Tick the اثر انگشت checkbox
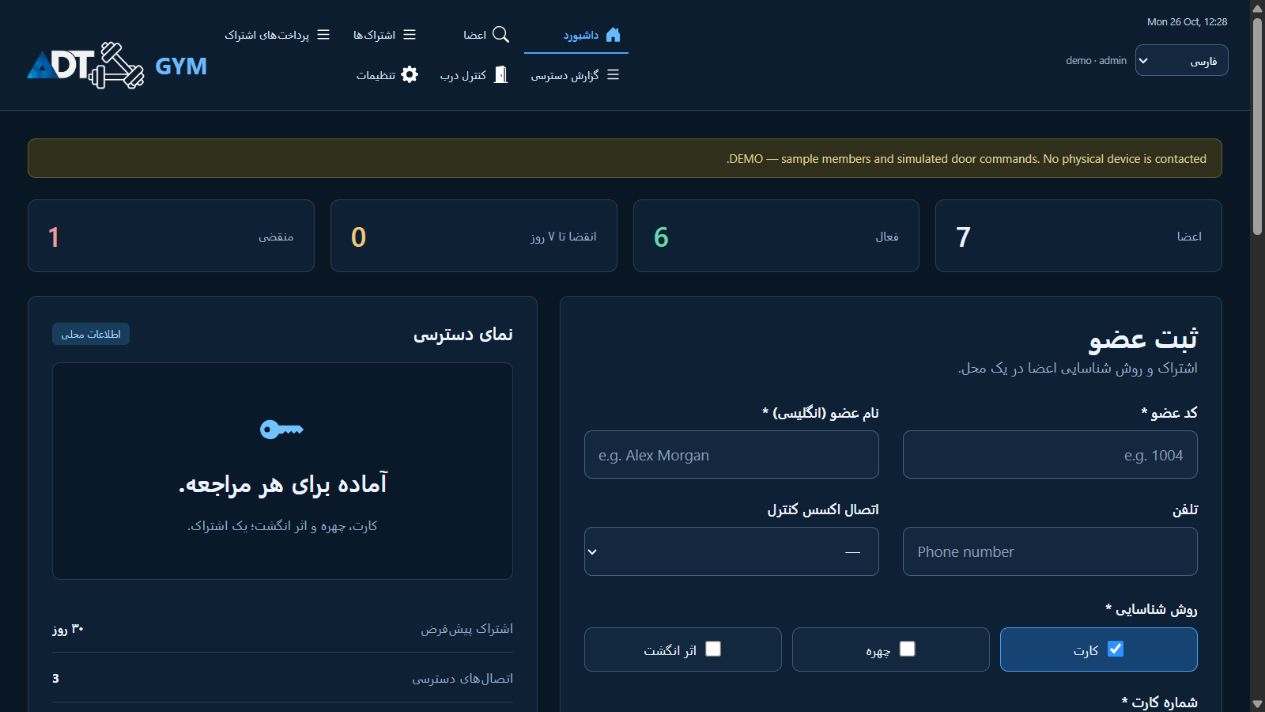 coord(713,649)
